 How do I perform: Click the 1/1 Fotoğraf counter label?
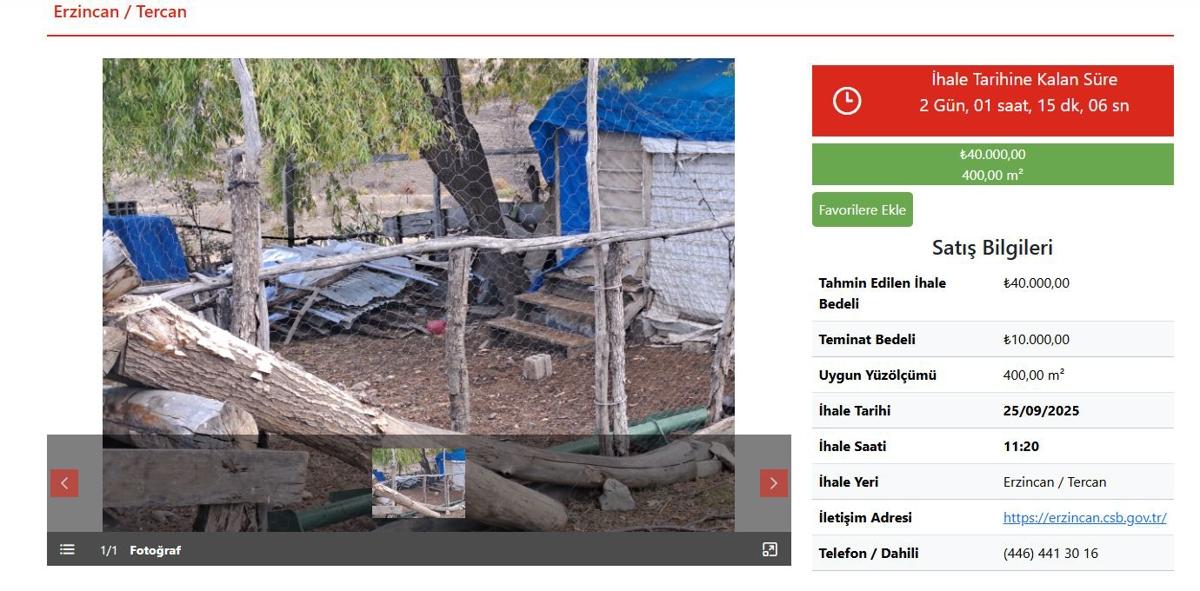140,550
